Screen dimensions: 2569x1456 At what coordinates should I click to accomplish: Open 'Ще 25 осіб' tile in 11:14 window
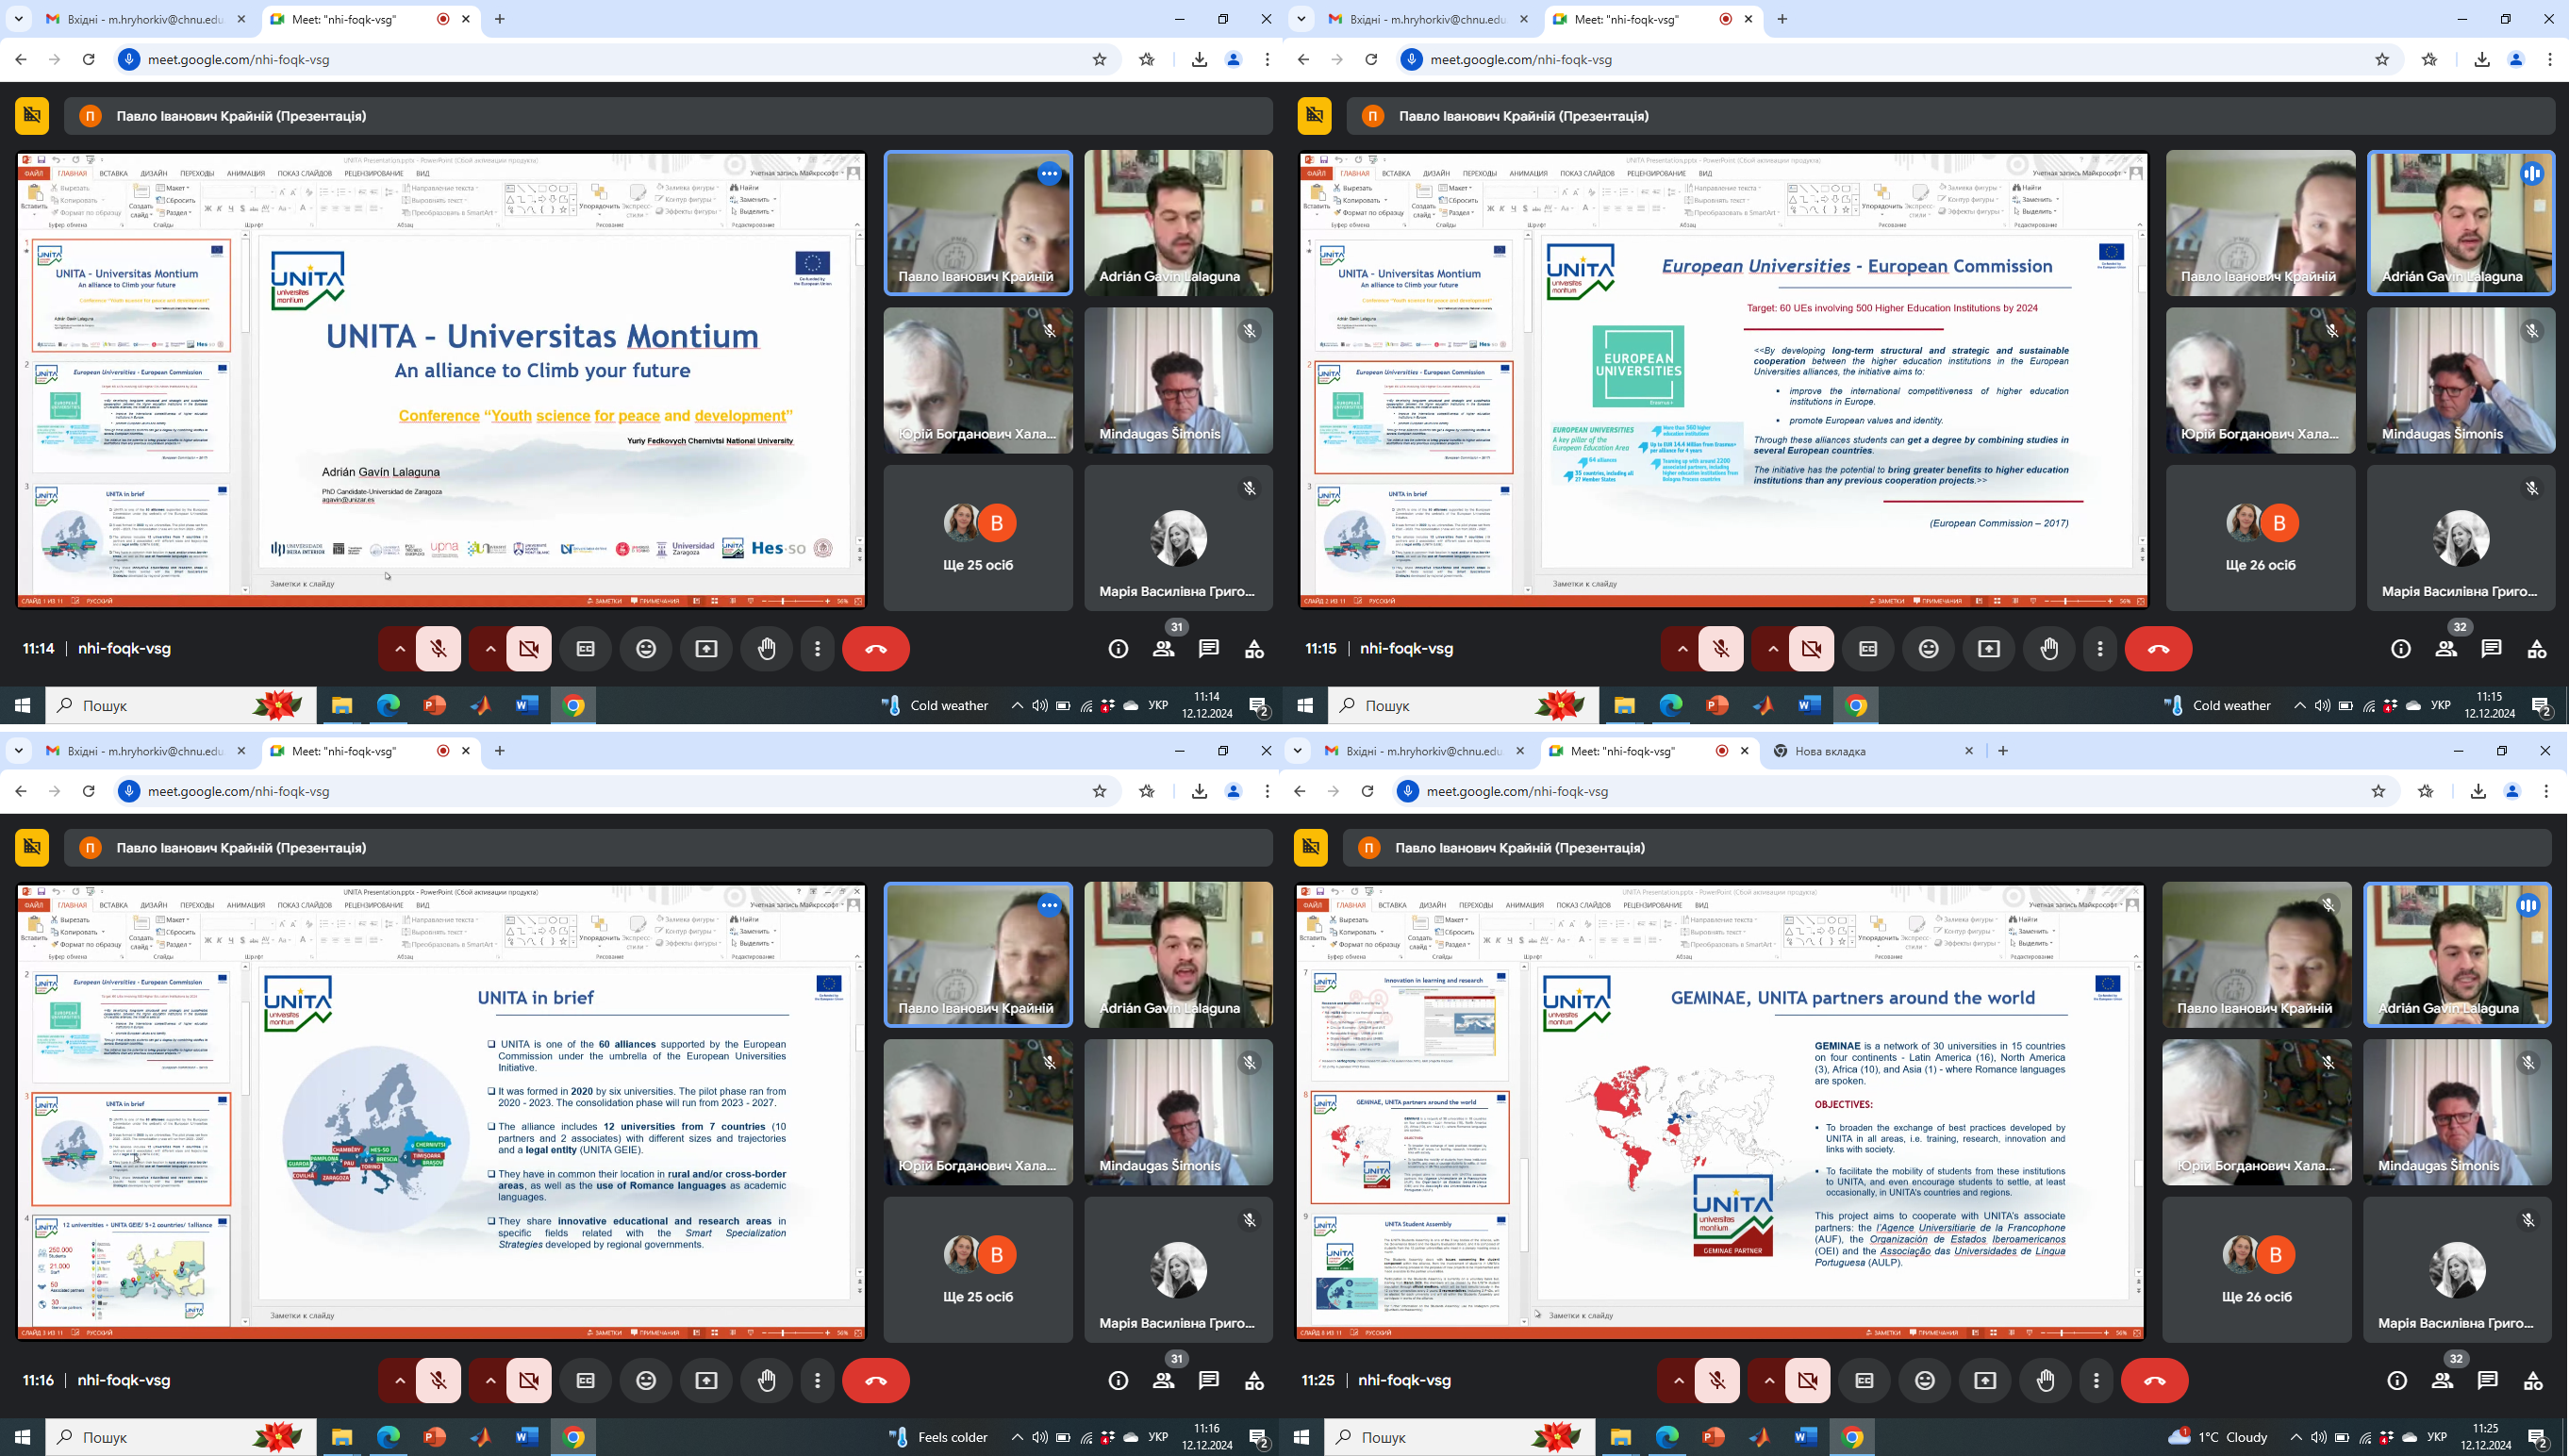978,538
